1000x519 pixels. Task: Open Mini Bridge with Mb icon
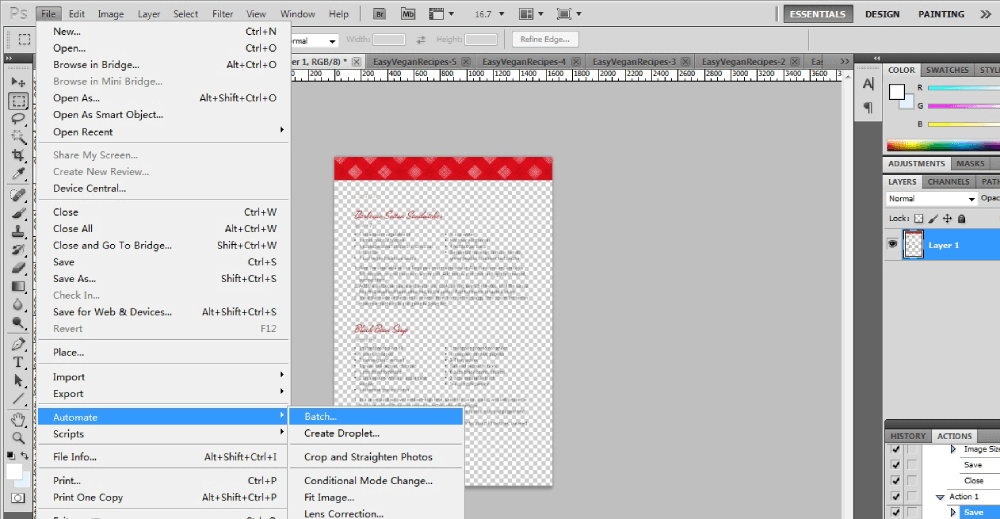(408, 14)
